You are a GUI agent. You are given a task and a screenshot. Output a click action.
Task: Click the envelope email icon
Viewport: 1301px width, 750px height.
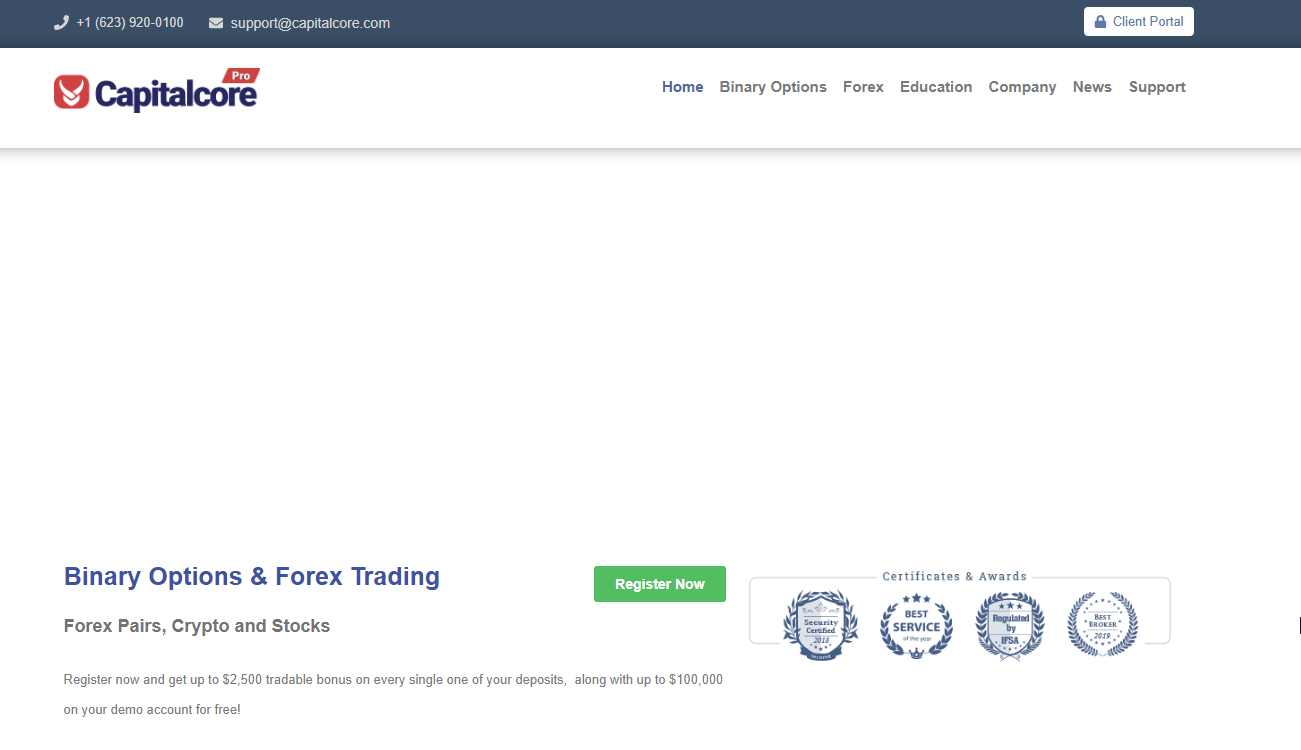click(216, 23)
